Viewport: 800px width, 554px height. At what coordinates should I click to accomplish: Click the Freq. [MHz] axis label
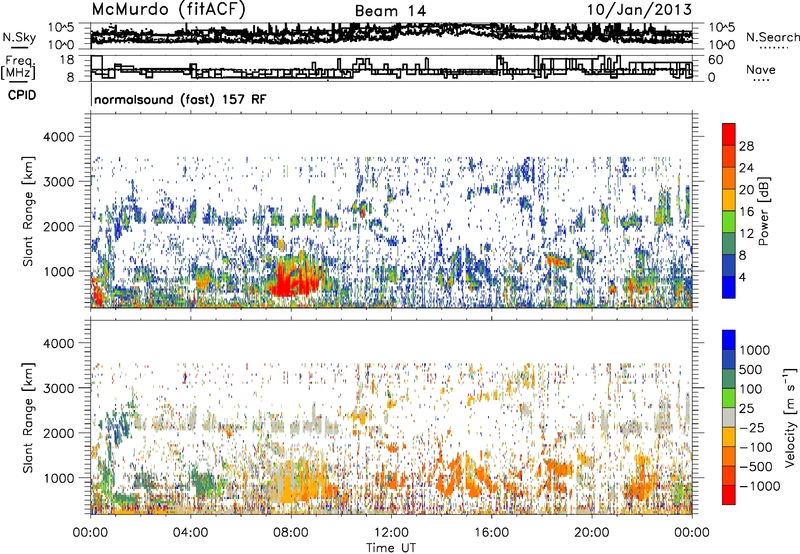tap(18, 67)
